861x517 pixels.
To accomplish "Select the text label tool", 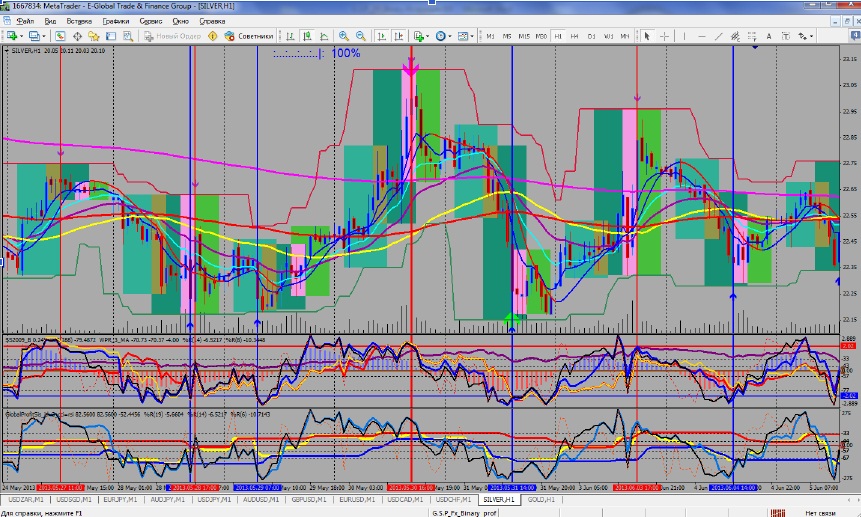I will pyautogui.click(x=768, y=36).
